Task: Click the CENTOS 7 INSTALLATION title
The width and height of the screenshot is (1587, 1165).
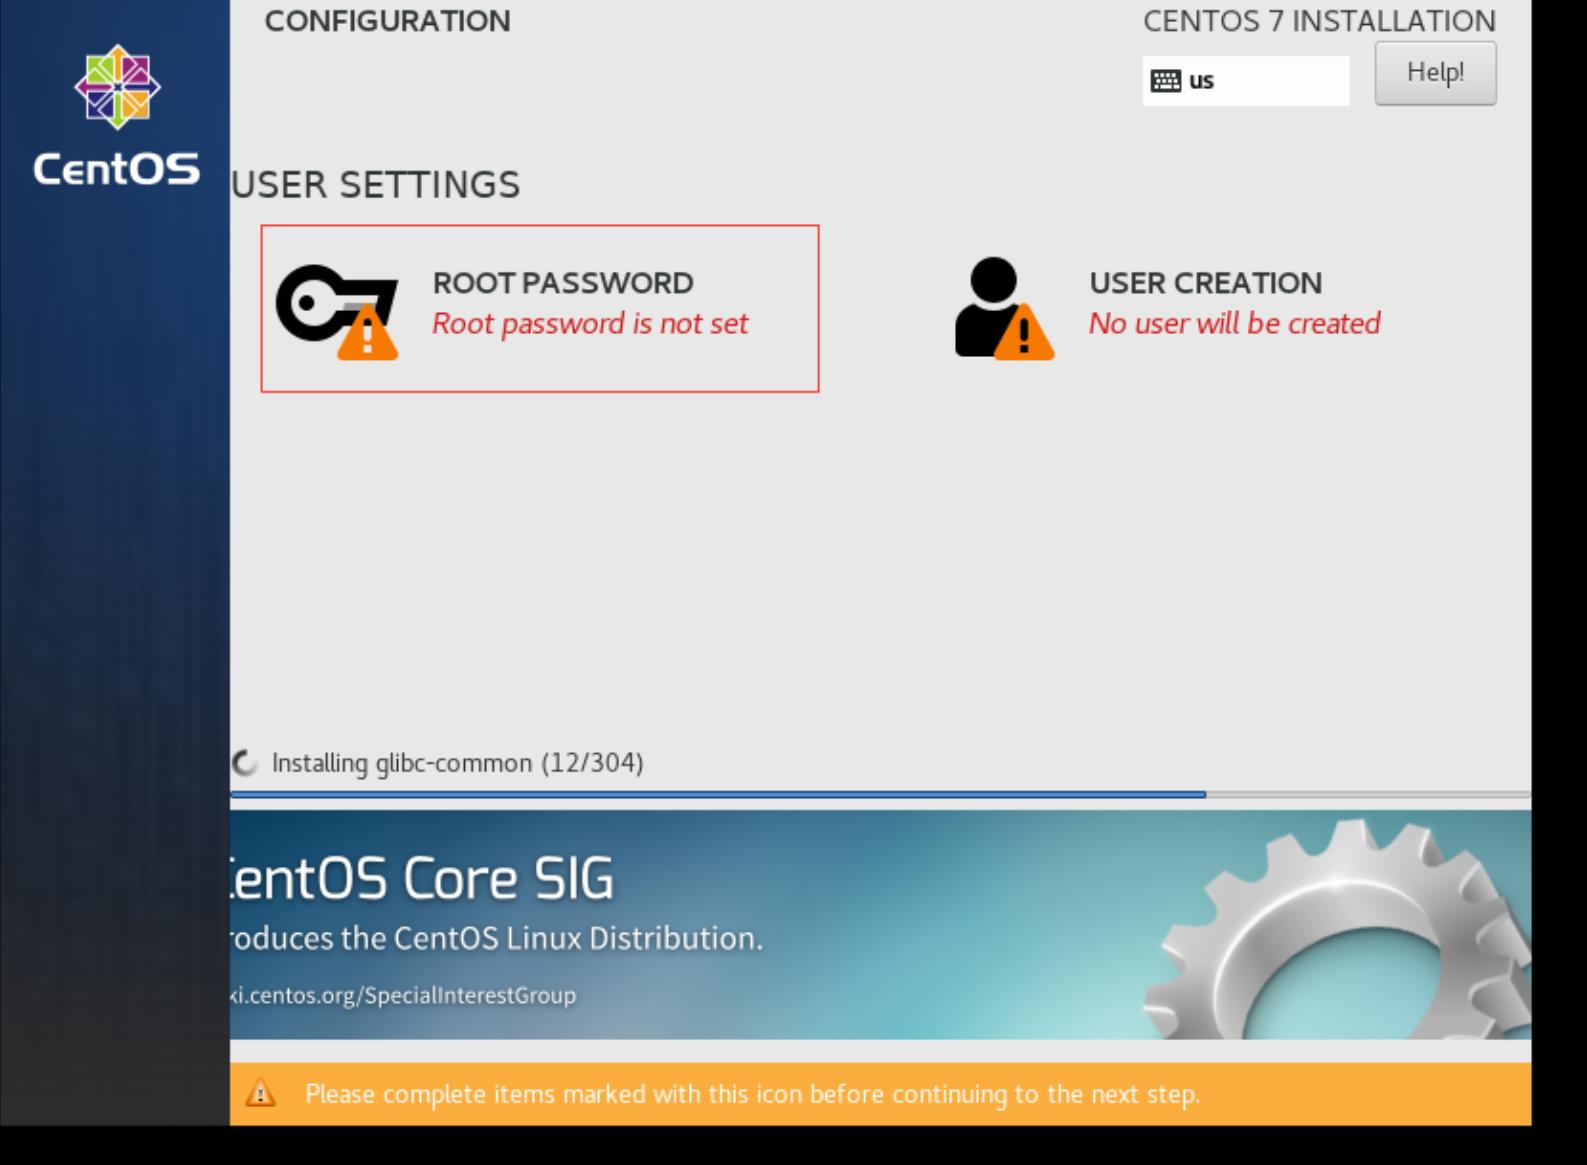Action: (1319, 21)
